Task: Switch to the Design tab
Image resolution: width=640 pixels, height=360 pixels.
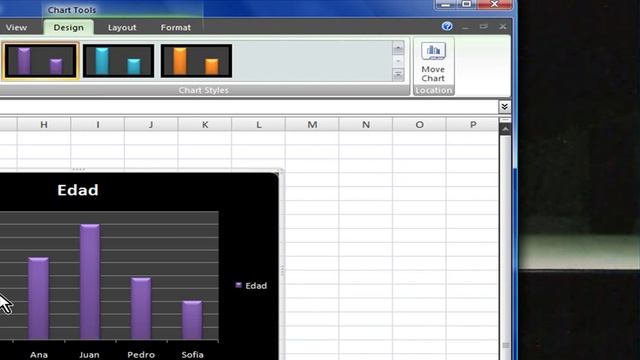Action: 68,27
